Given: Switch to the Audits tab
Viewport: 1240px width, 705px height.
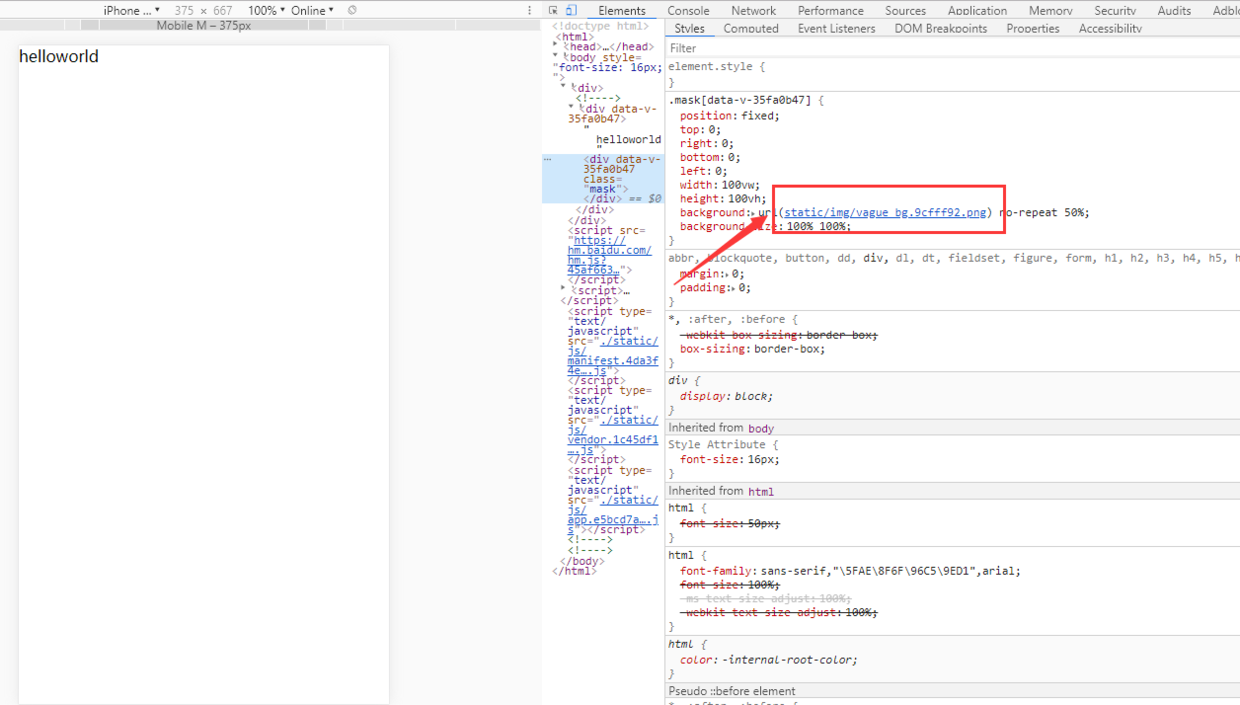Looking at the screenshot, I should [1174, 10].
